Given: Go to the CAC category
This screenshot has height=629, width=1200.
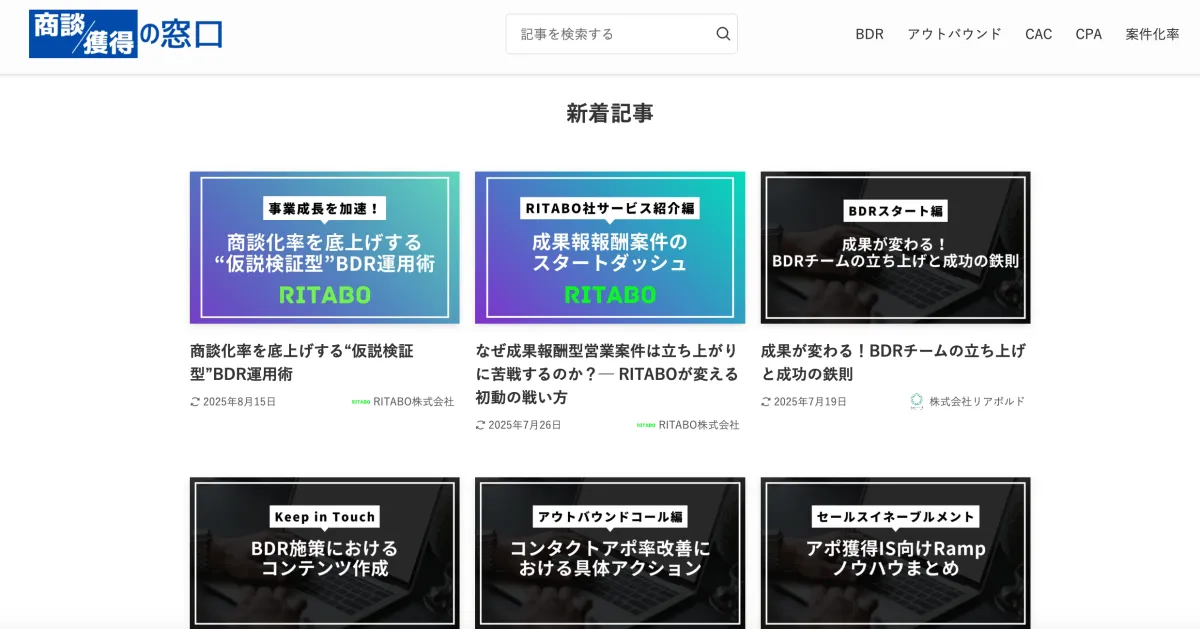Looking at the screenshot, I should (1038, 34).
